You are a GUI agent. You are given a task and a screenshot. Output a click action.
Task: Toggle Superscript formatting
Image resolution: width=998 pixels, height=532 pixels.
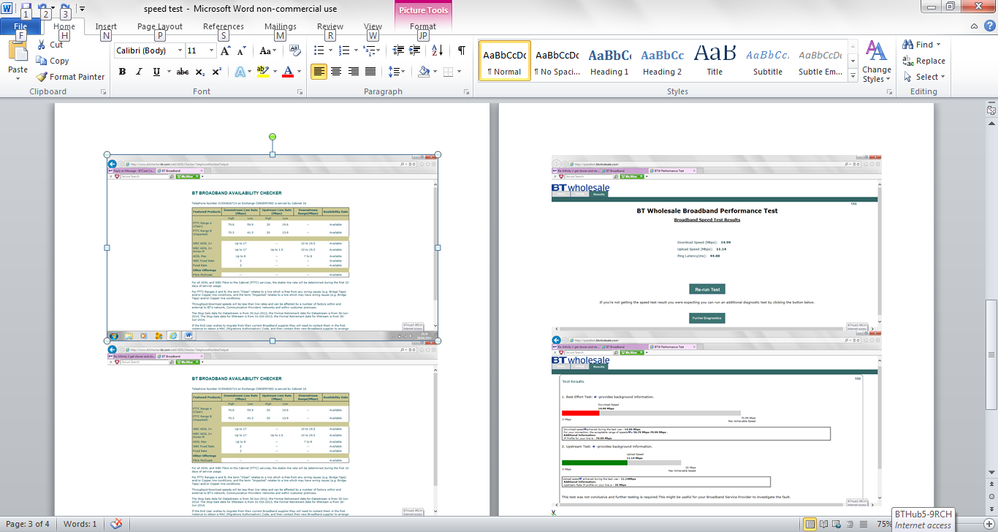pos(216,72)
